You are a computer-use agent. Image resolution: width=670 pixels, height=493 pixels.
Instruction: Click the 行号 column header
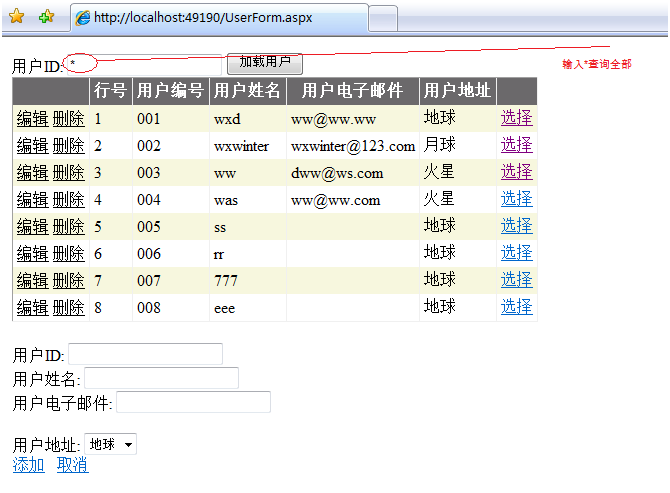[x=111, y=91]
